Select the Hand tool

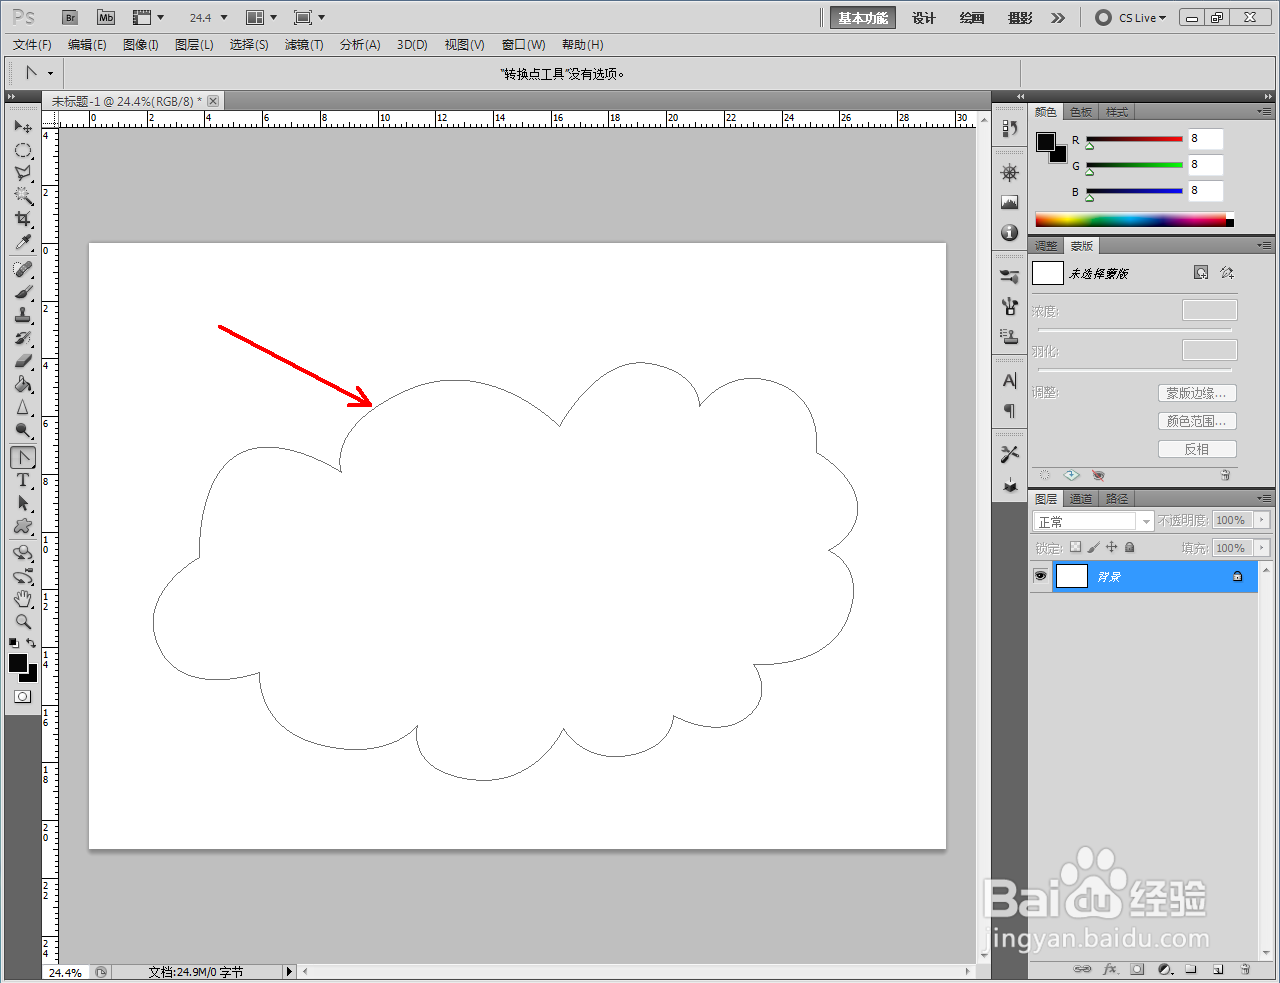pos(23,599)
